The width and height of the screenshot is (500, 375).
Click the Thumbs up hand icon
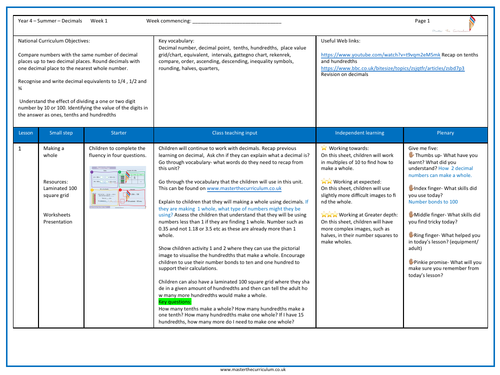pos(411,155)
